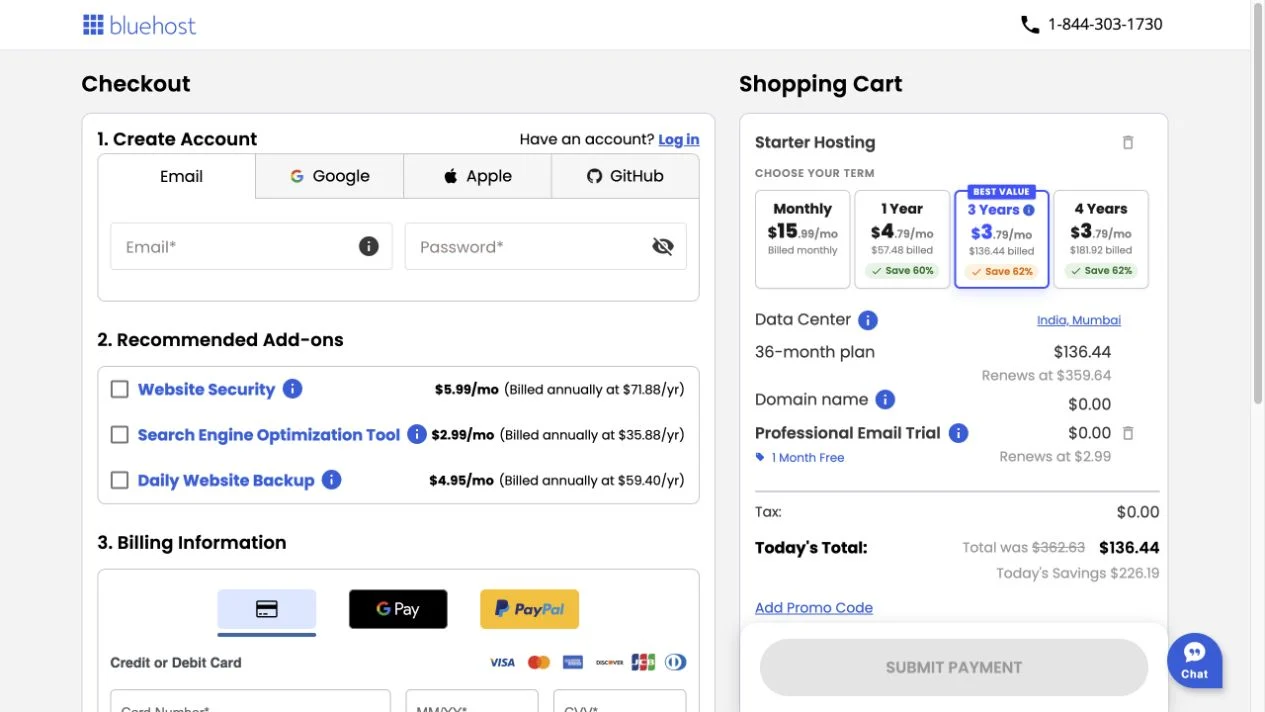
Task: Click Domain name info icon
Action: point(885,400)
